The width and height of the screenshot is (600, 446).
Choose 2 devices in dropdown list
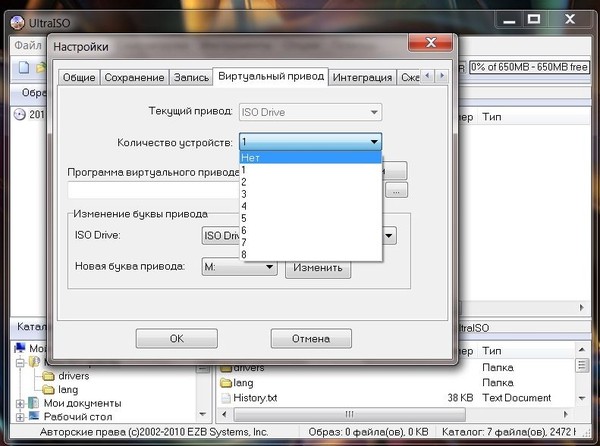(310, 182)
